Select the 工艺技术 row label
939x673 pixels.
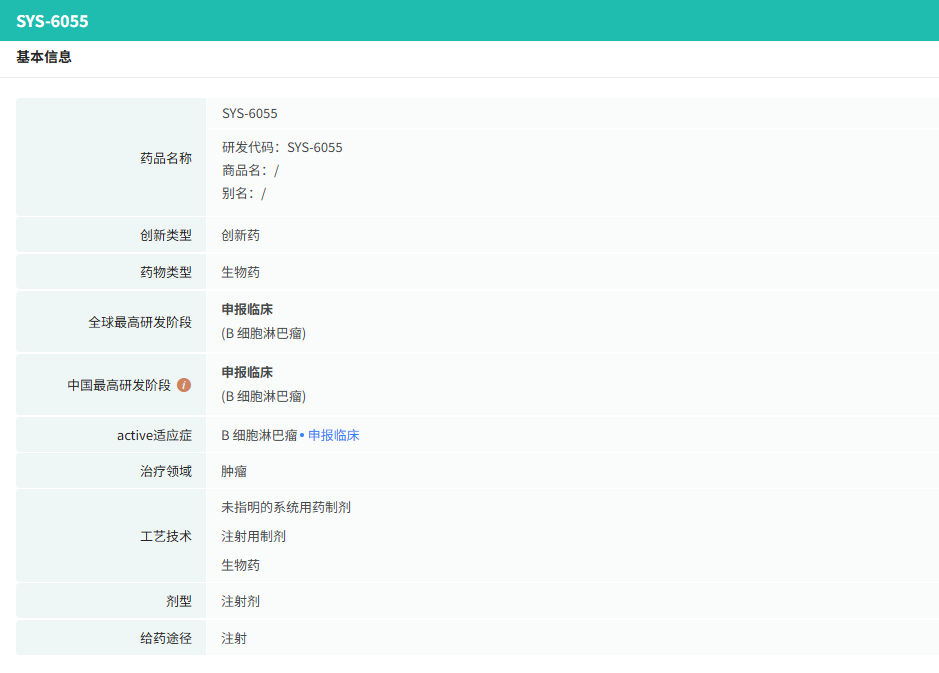(x=166, y=536)
